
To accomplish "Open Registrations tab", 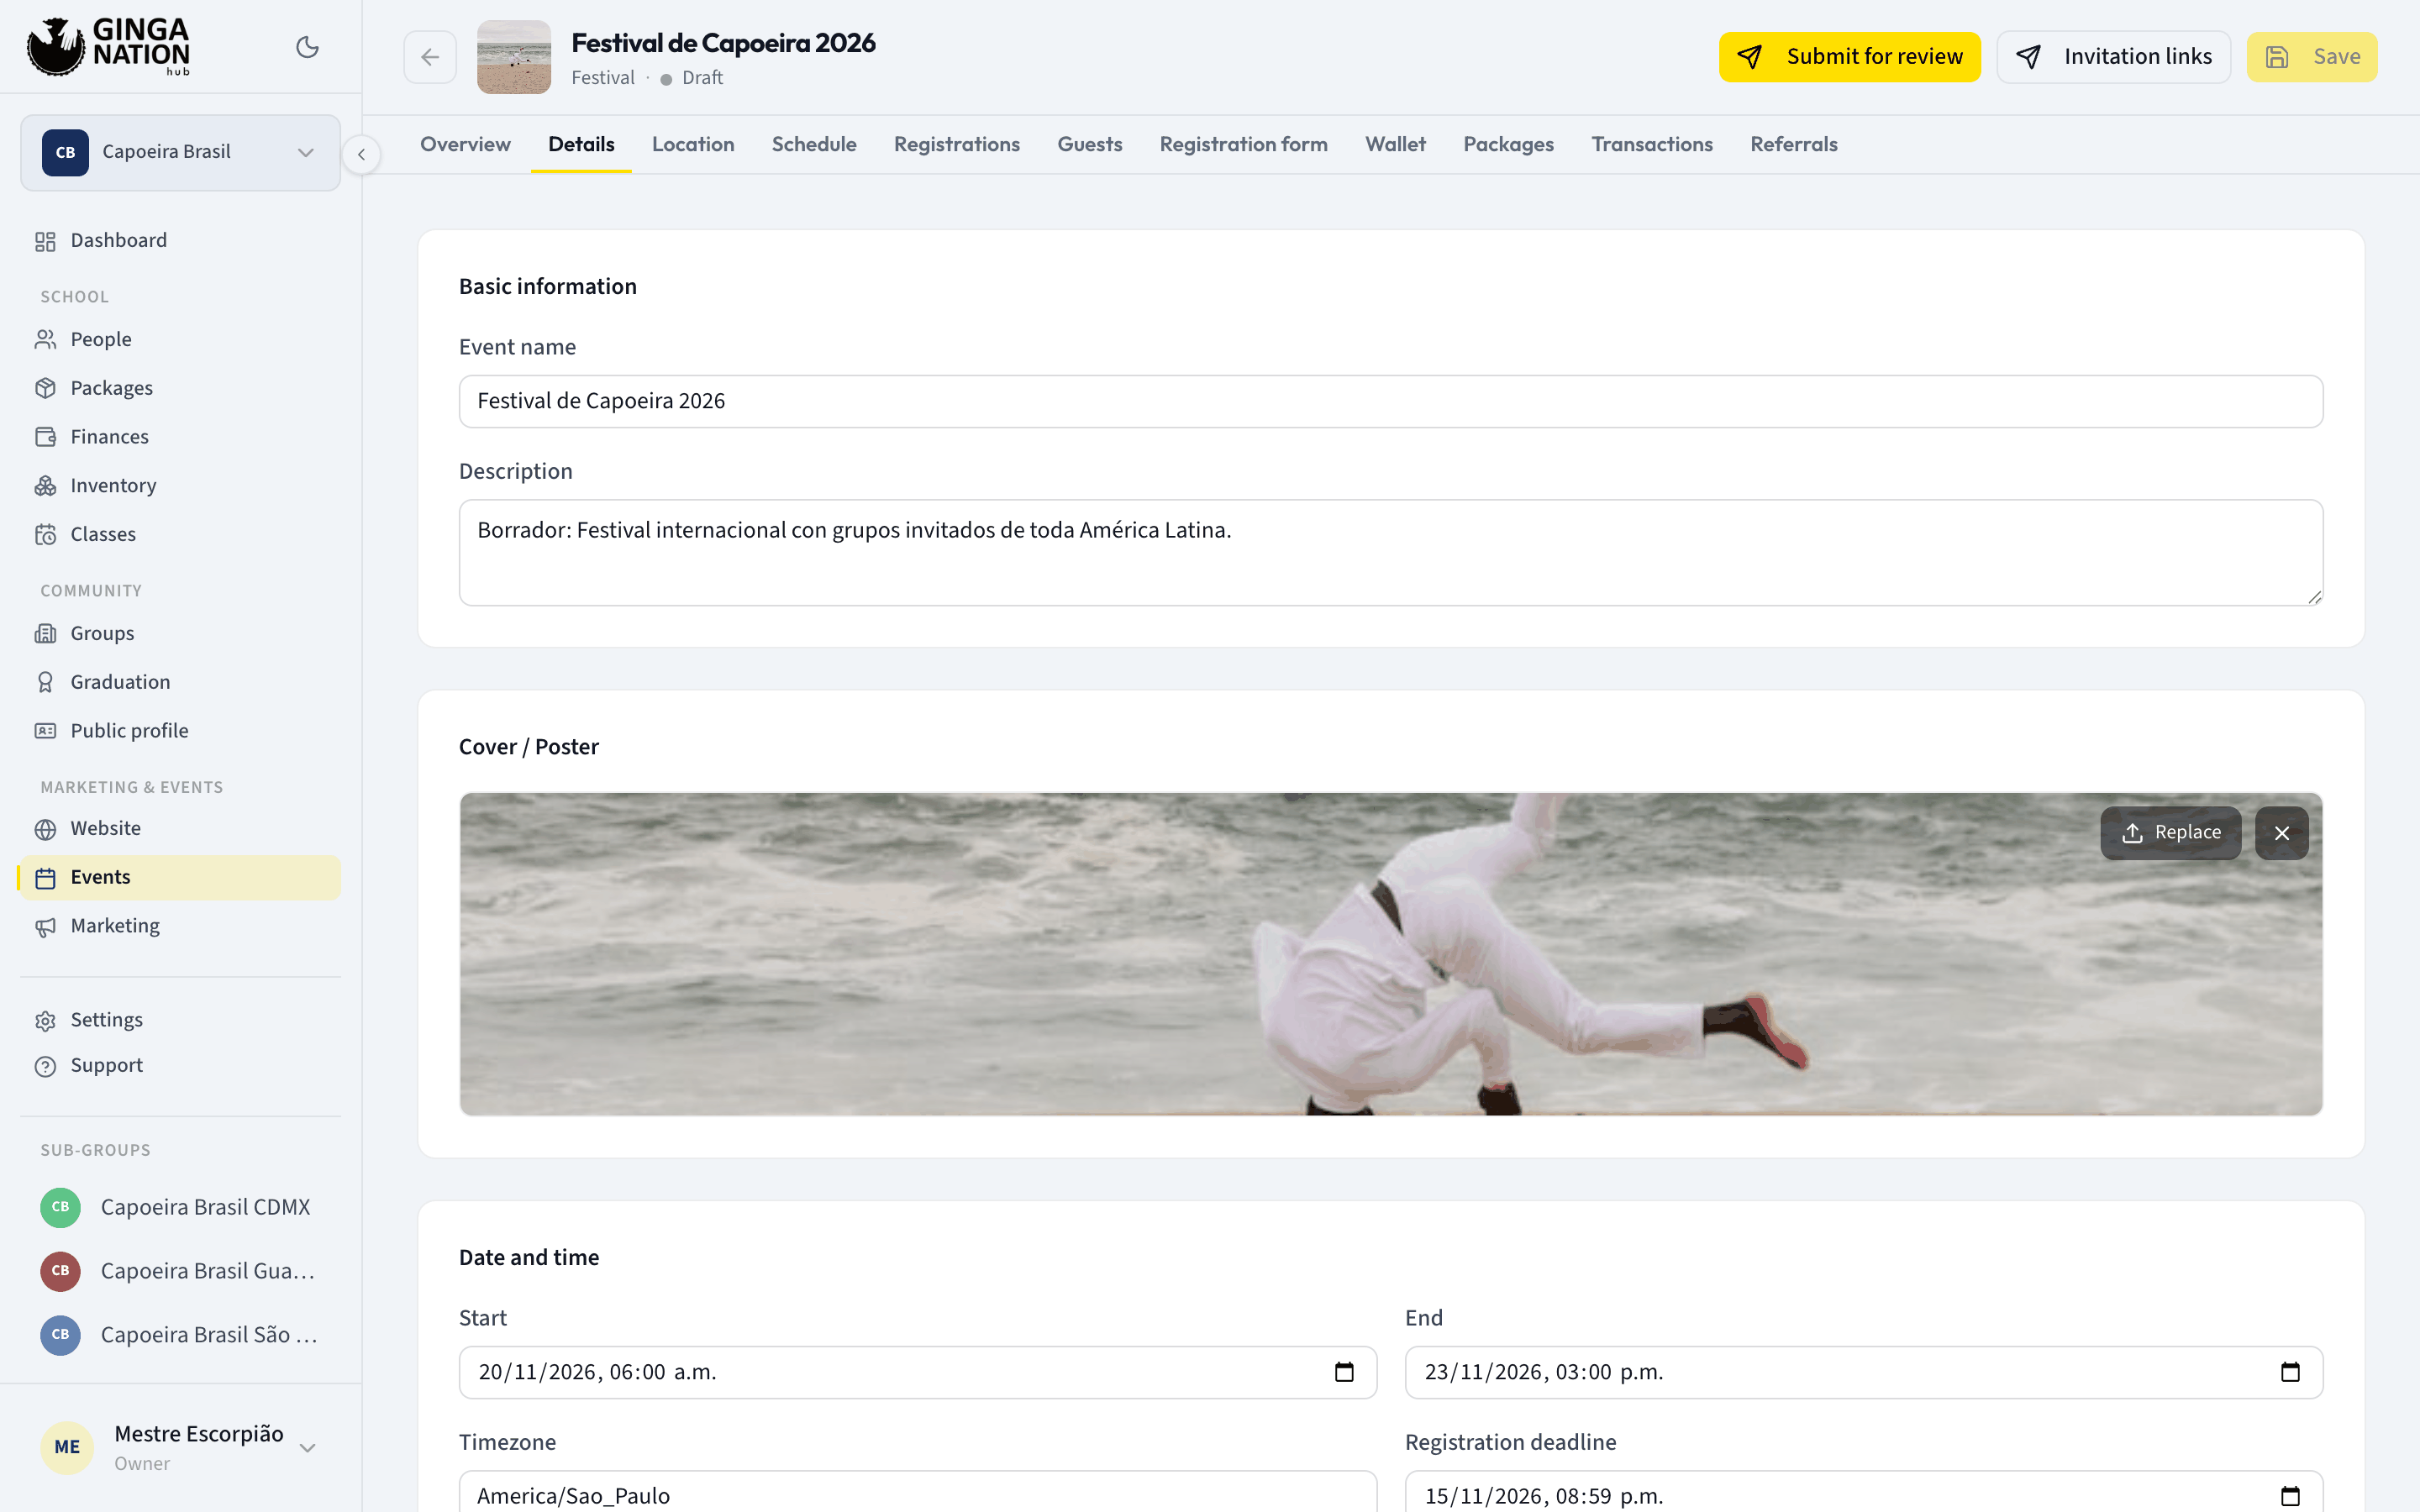I will [x=957, y=144].
